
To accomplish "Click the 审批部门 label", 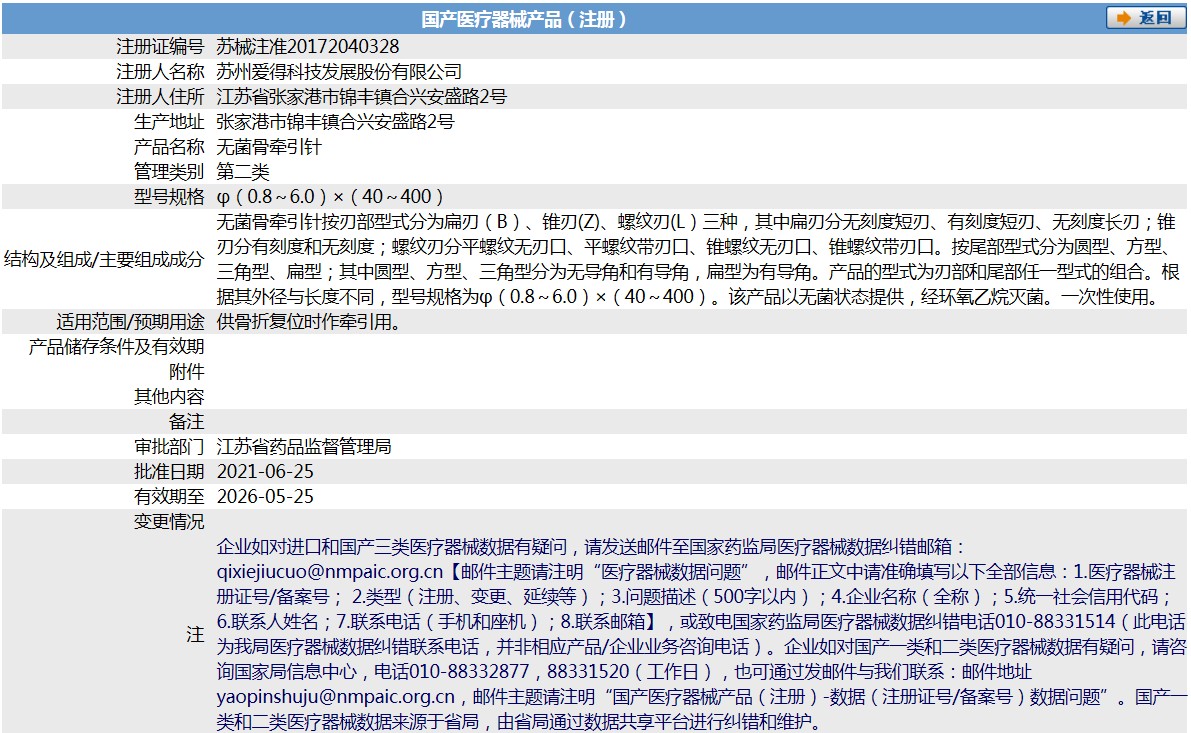I will tap(169, 447).
